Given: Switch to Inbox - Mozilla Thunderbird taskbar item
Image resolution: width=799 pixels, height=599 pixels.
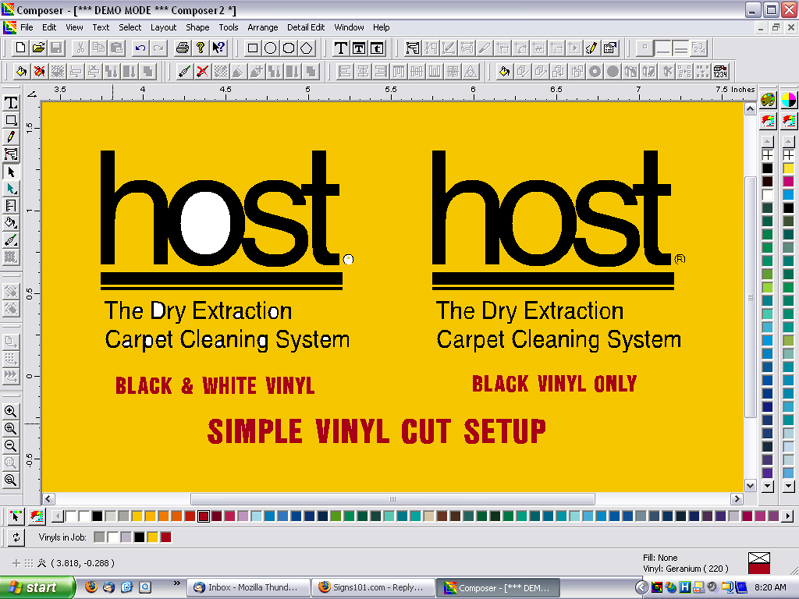Looking at the screenshot, I should pos(249,587).
